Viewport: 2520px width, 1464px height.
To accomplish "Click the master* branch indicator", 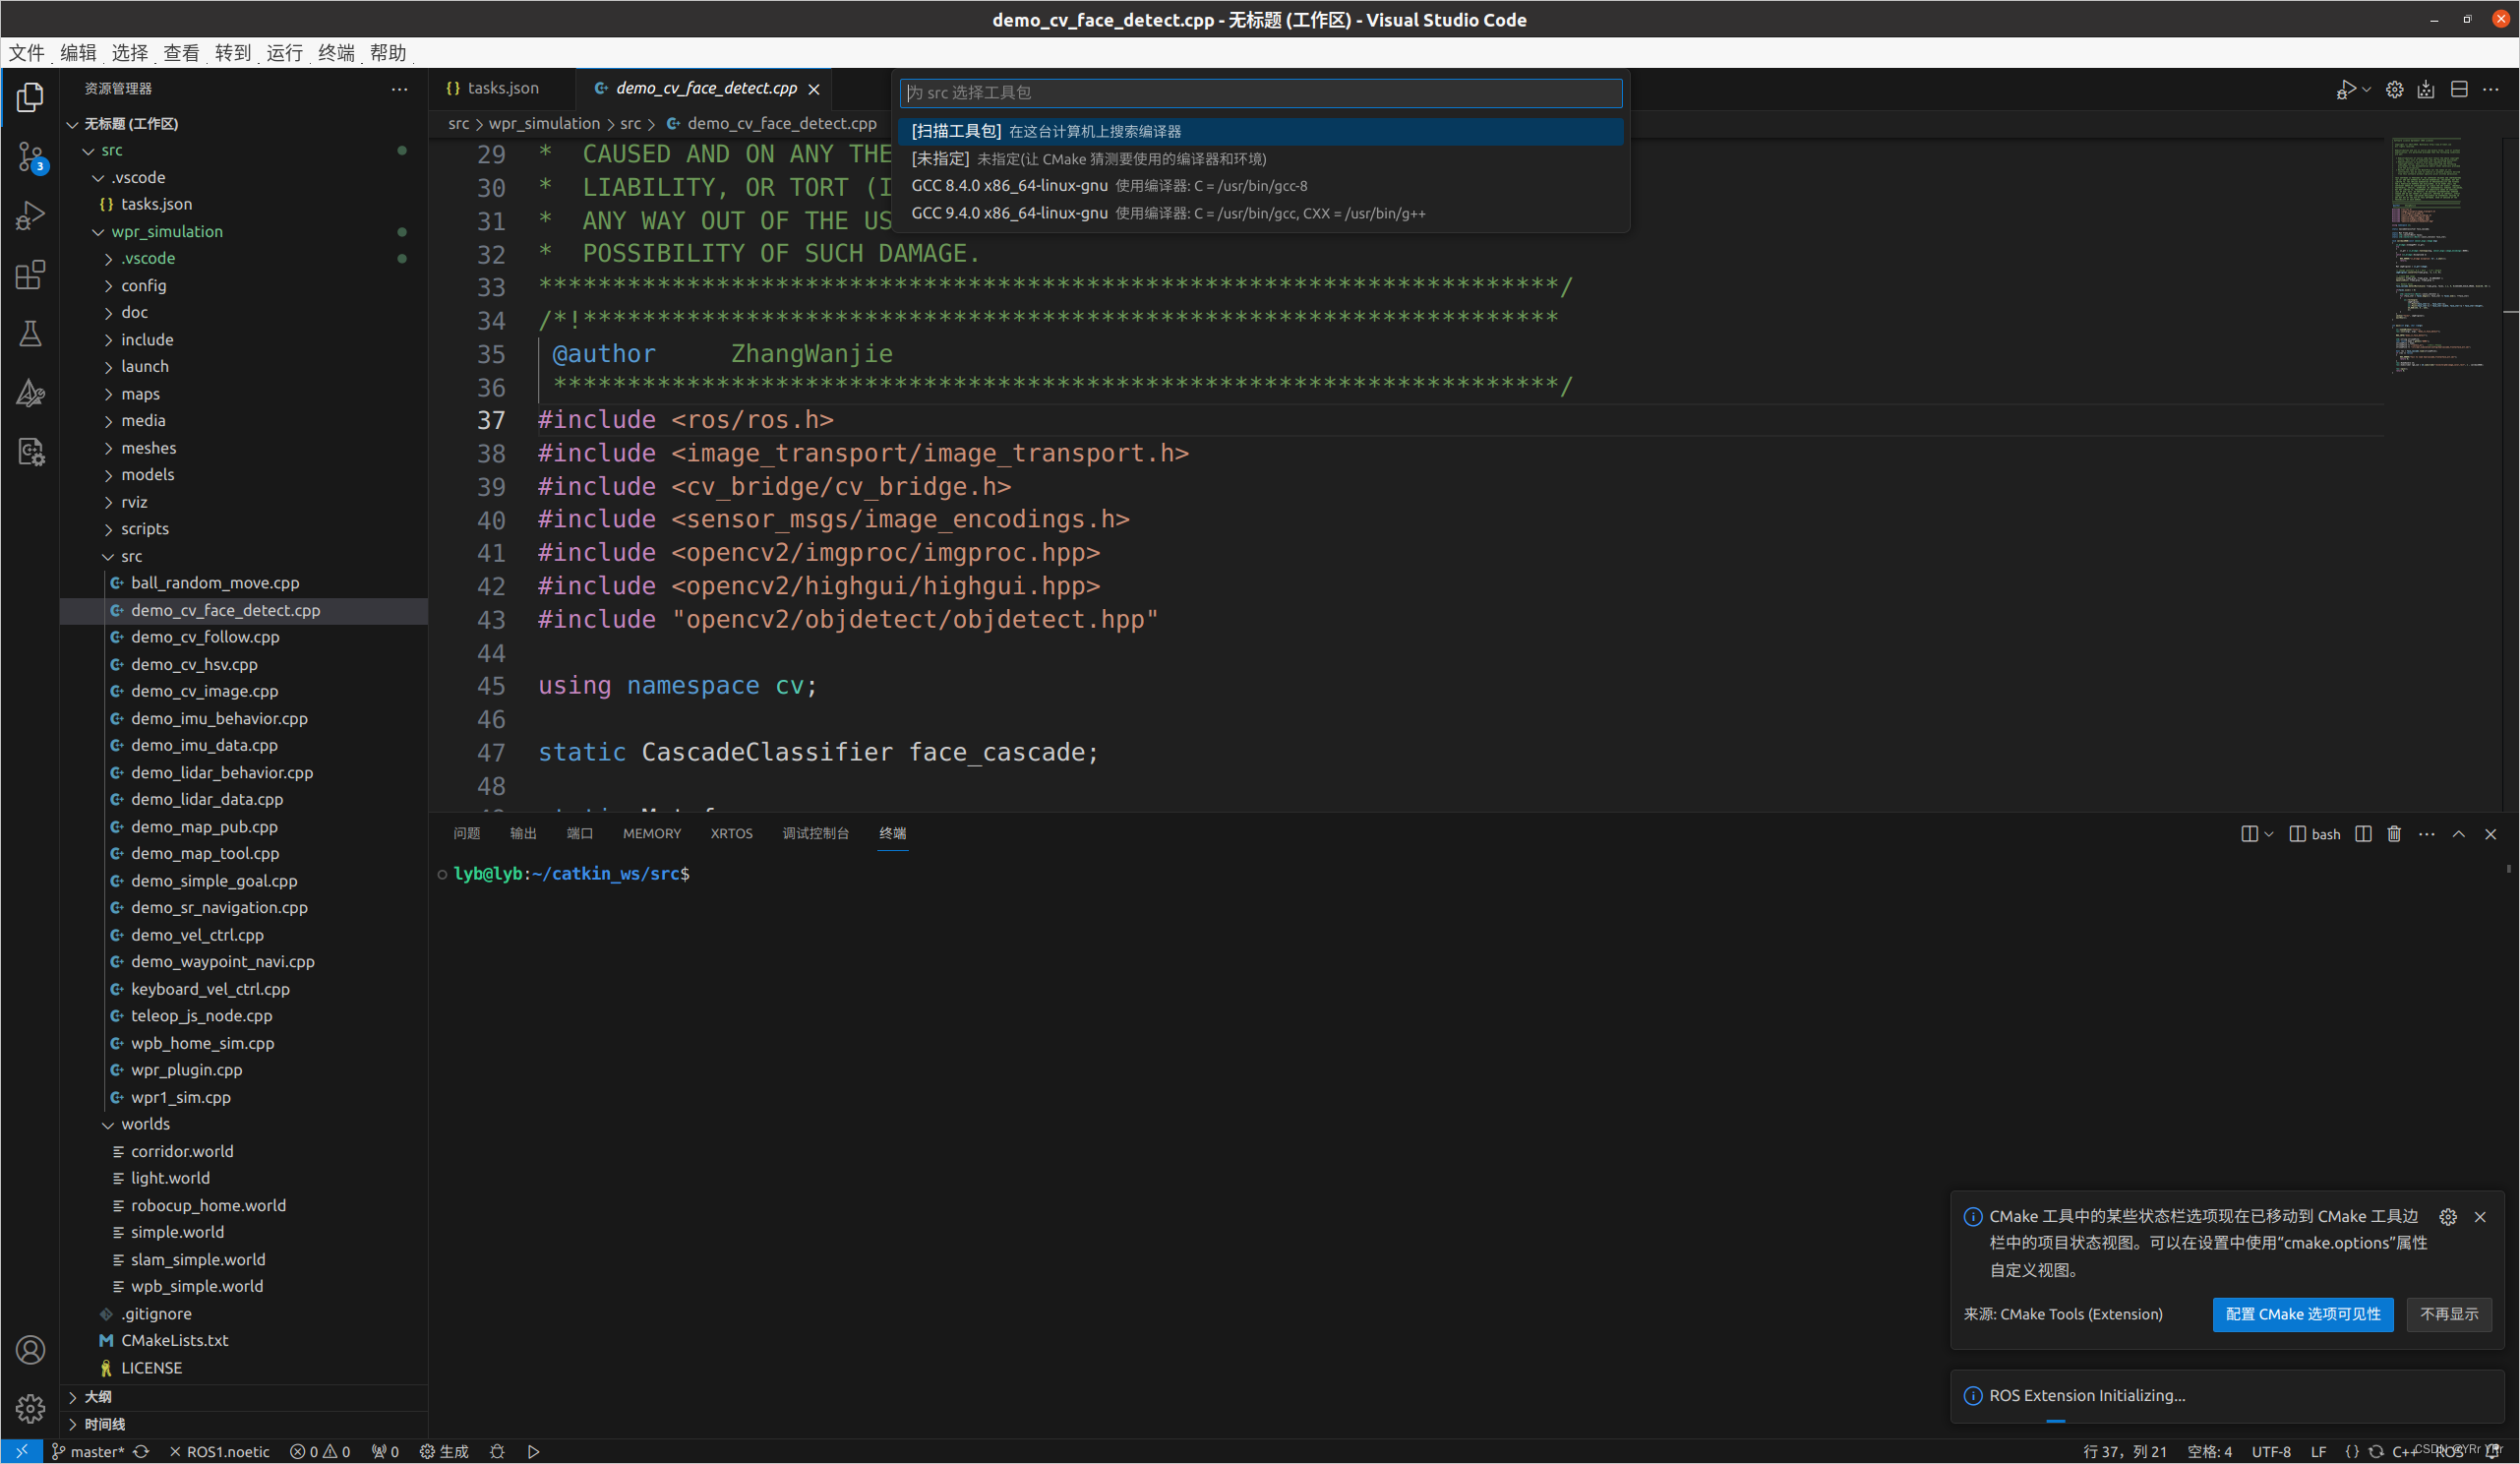I will 88,1451.
